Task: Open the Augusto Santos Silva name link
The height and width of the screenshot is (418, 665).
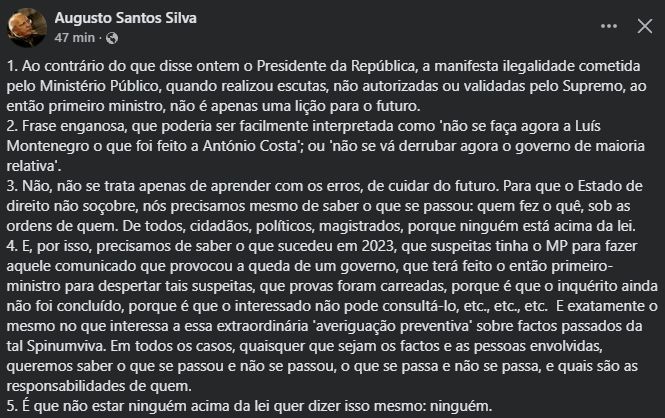Action: pos(126,18)
